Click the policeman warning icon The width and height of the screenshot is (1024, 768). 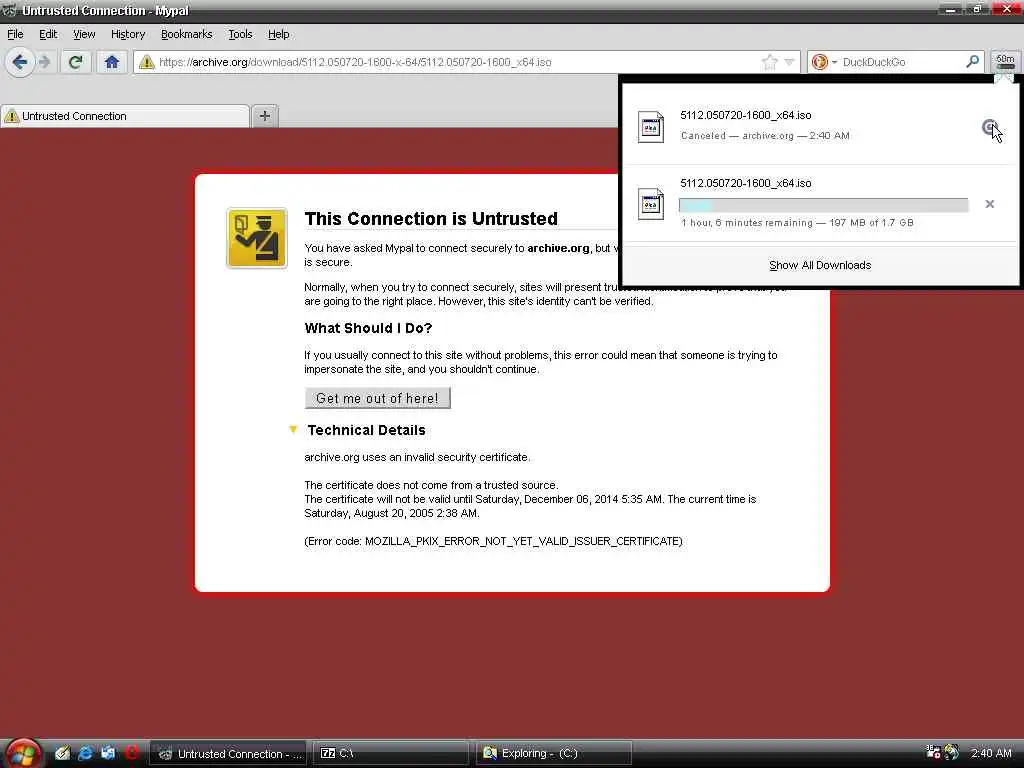coord(257,238)
